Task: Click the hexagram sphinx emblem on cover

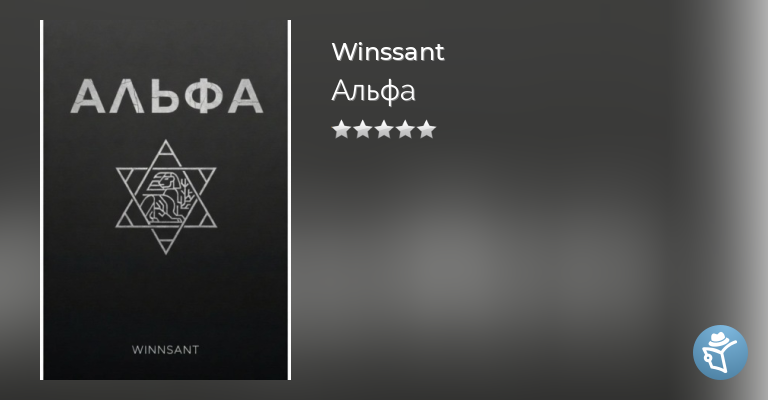Action: pos(166,197)
